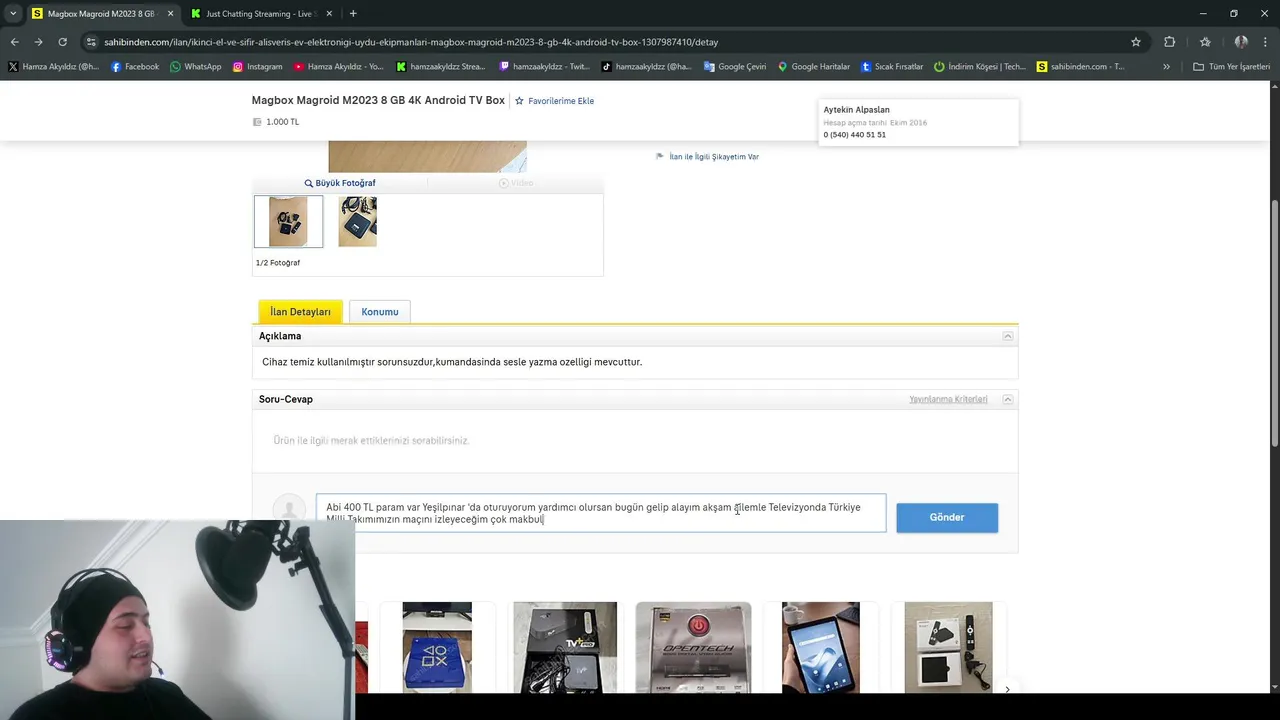Switch to Just Chatting Streaming tab
Viewport: 1280px width, 720px height.
coord(262,14)
